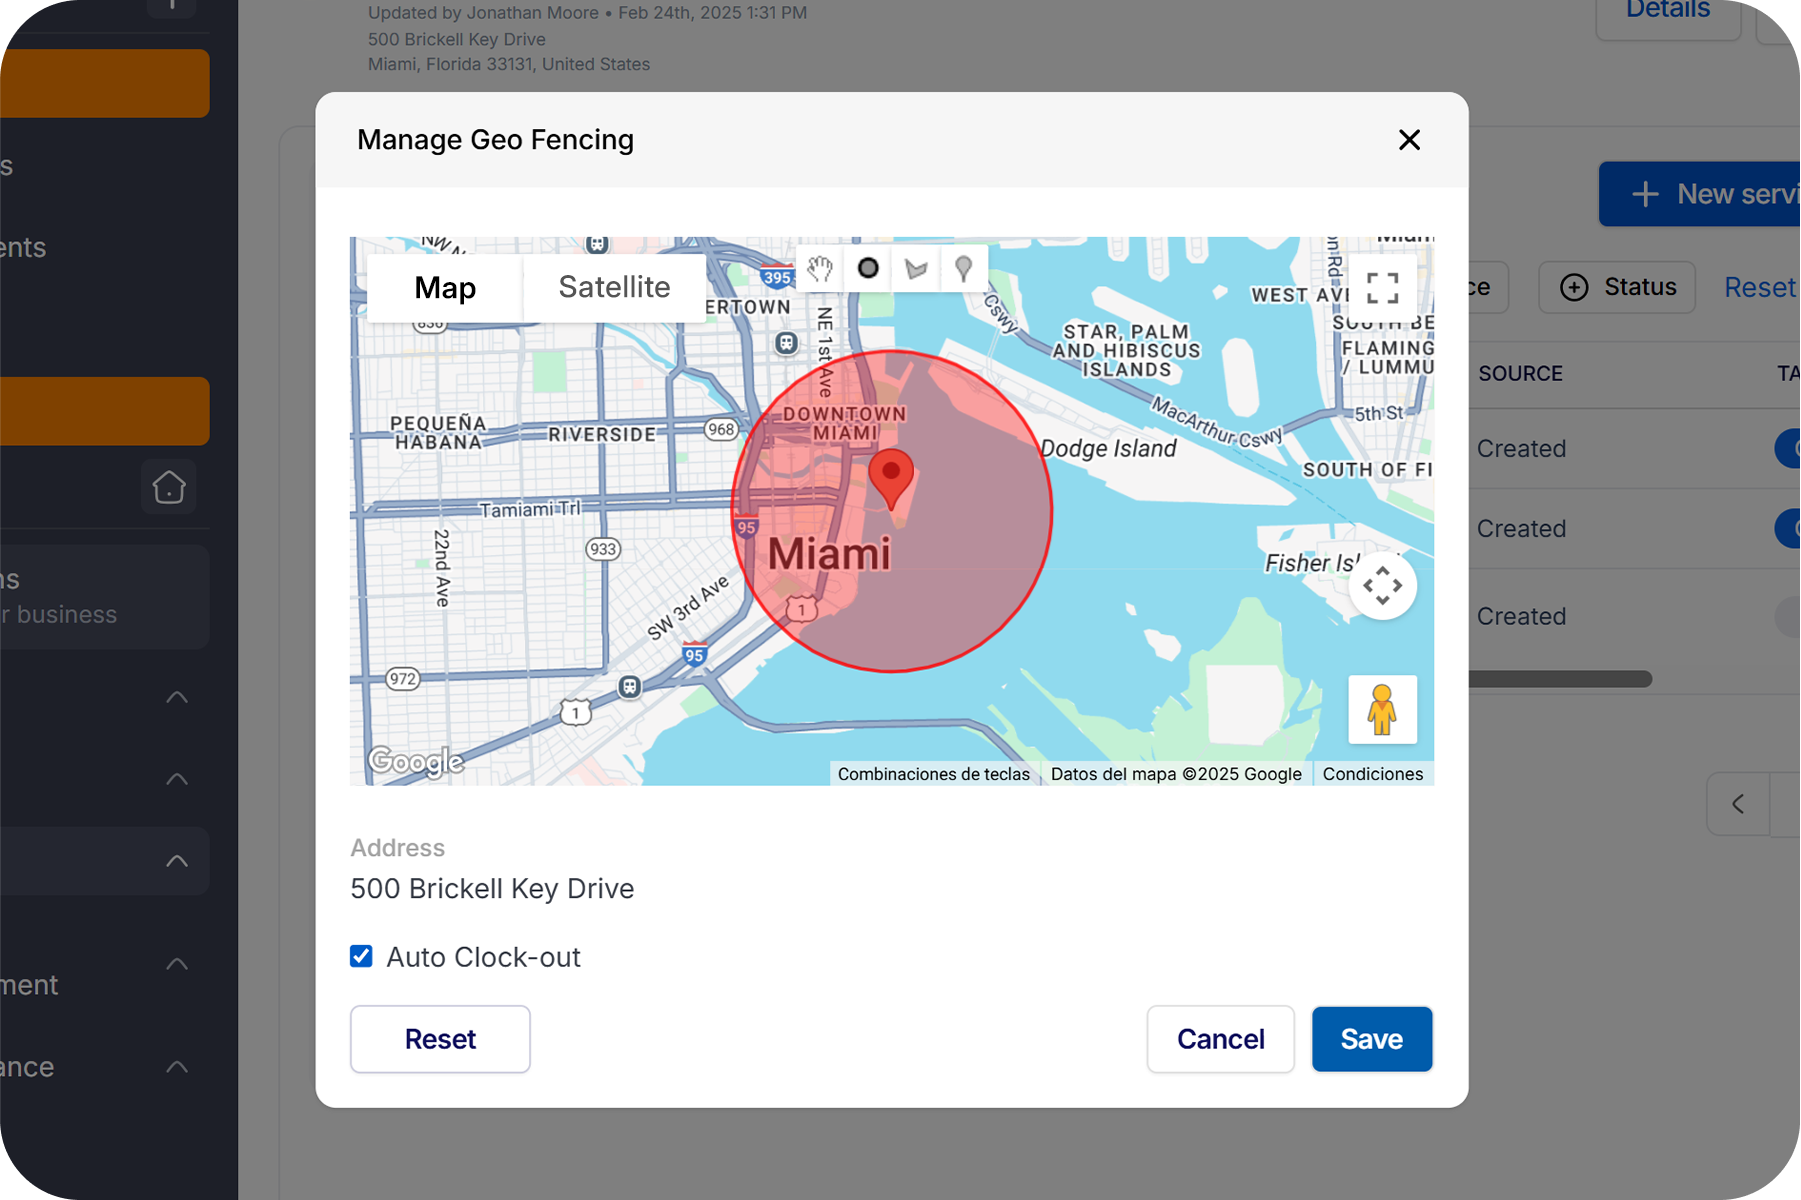Click the Reset geo fence button
Viewport: 1801px width, 1200px height.
440,1039
